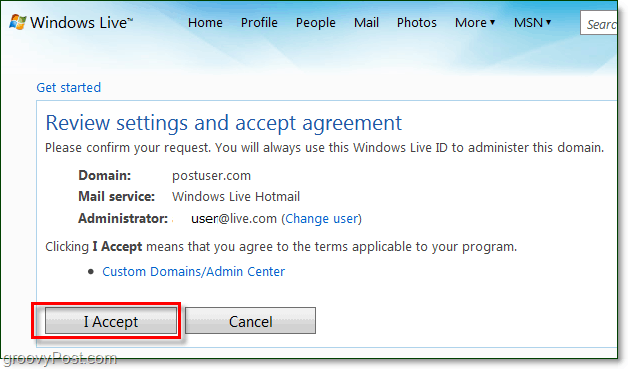
Task: Open the Home menu item
Action: pos(205,23)
